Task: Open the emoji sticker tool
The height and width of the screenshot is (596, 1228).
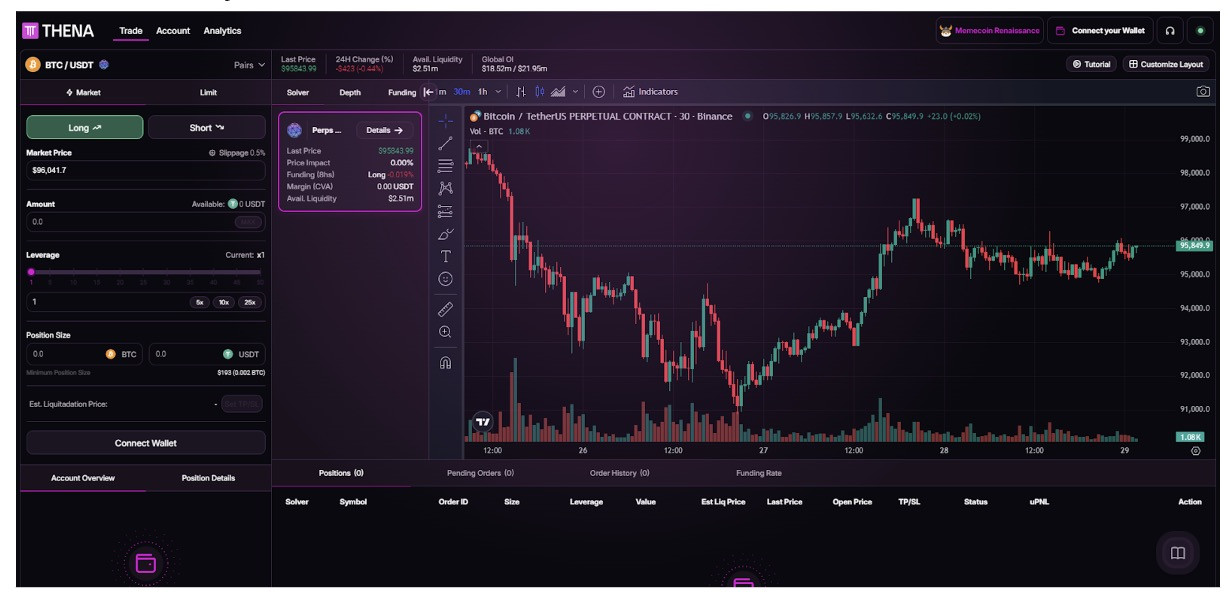Action: point(446,279)
